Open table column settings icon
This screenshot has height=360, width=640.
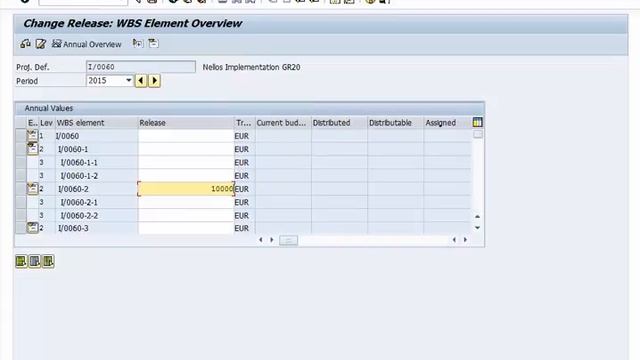coord(477,122)
